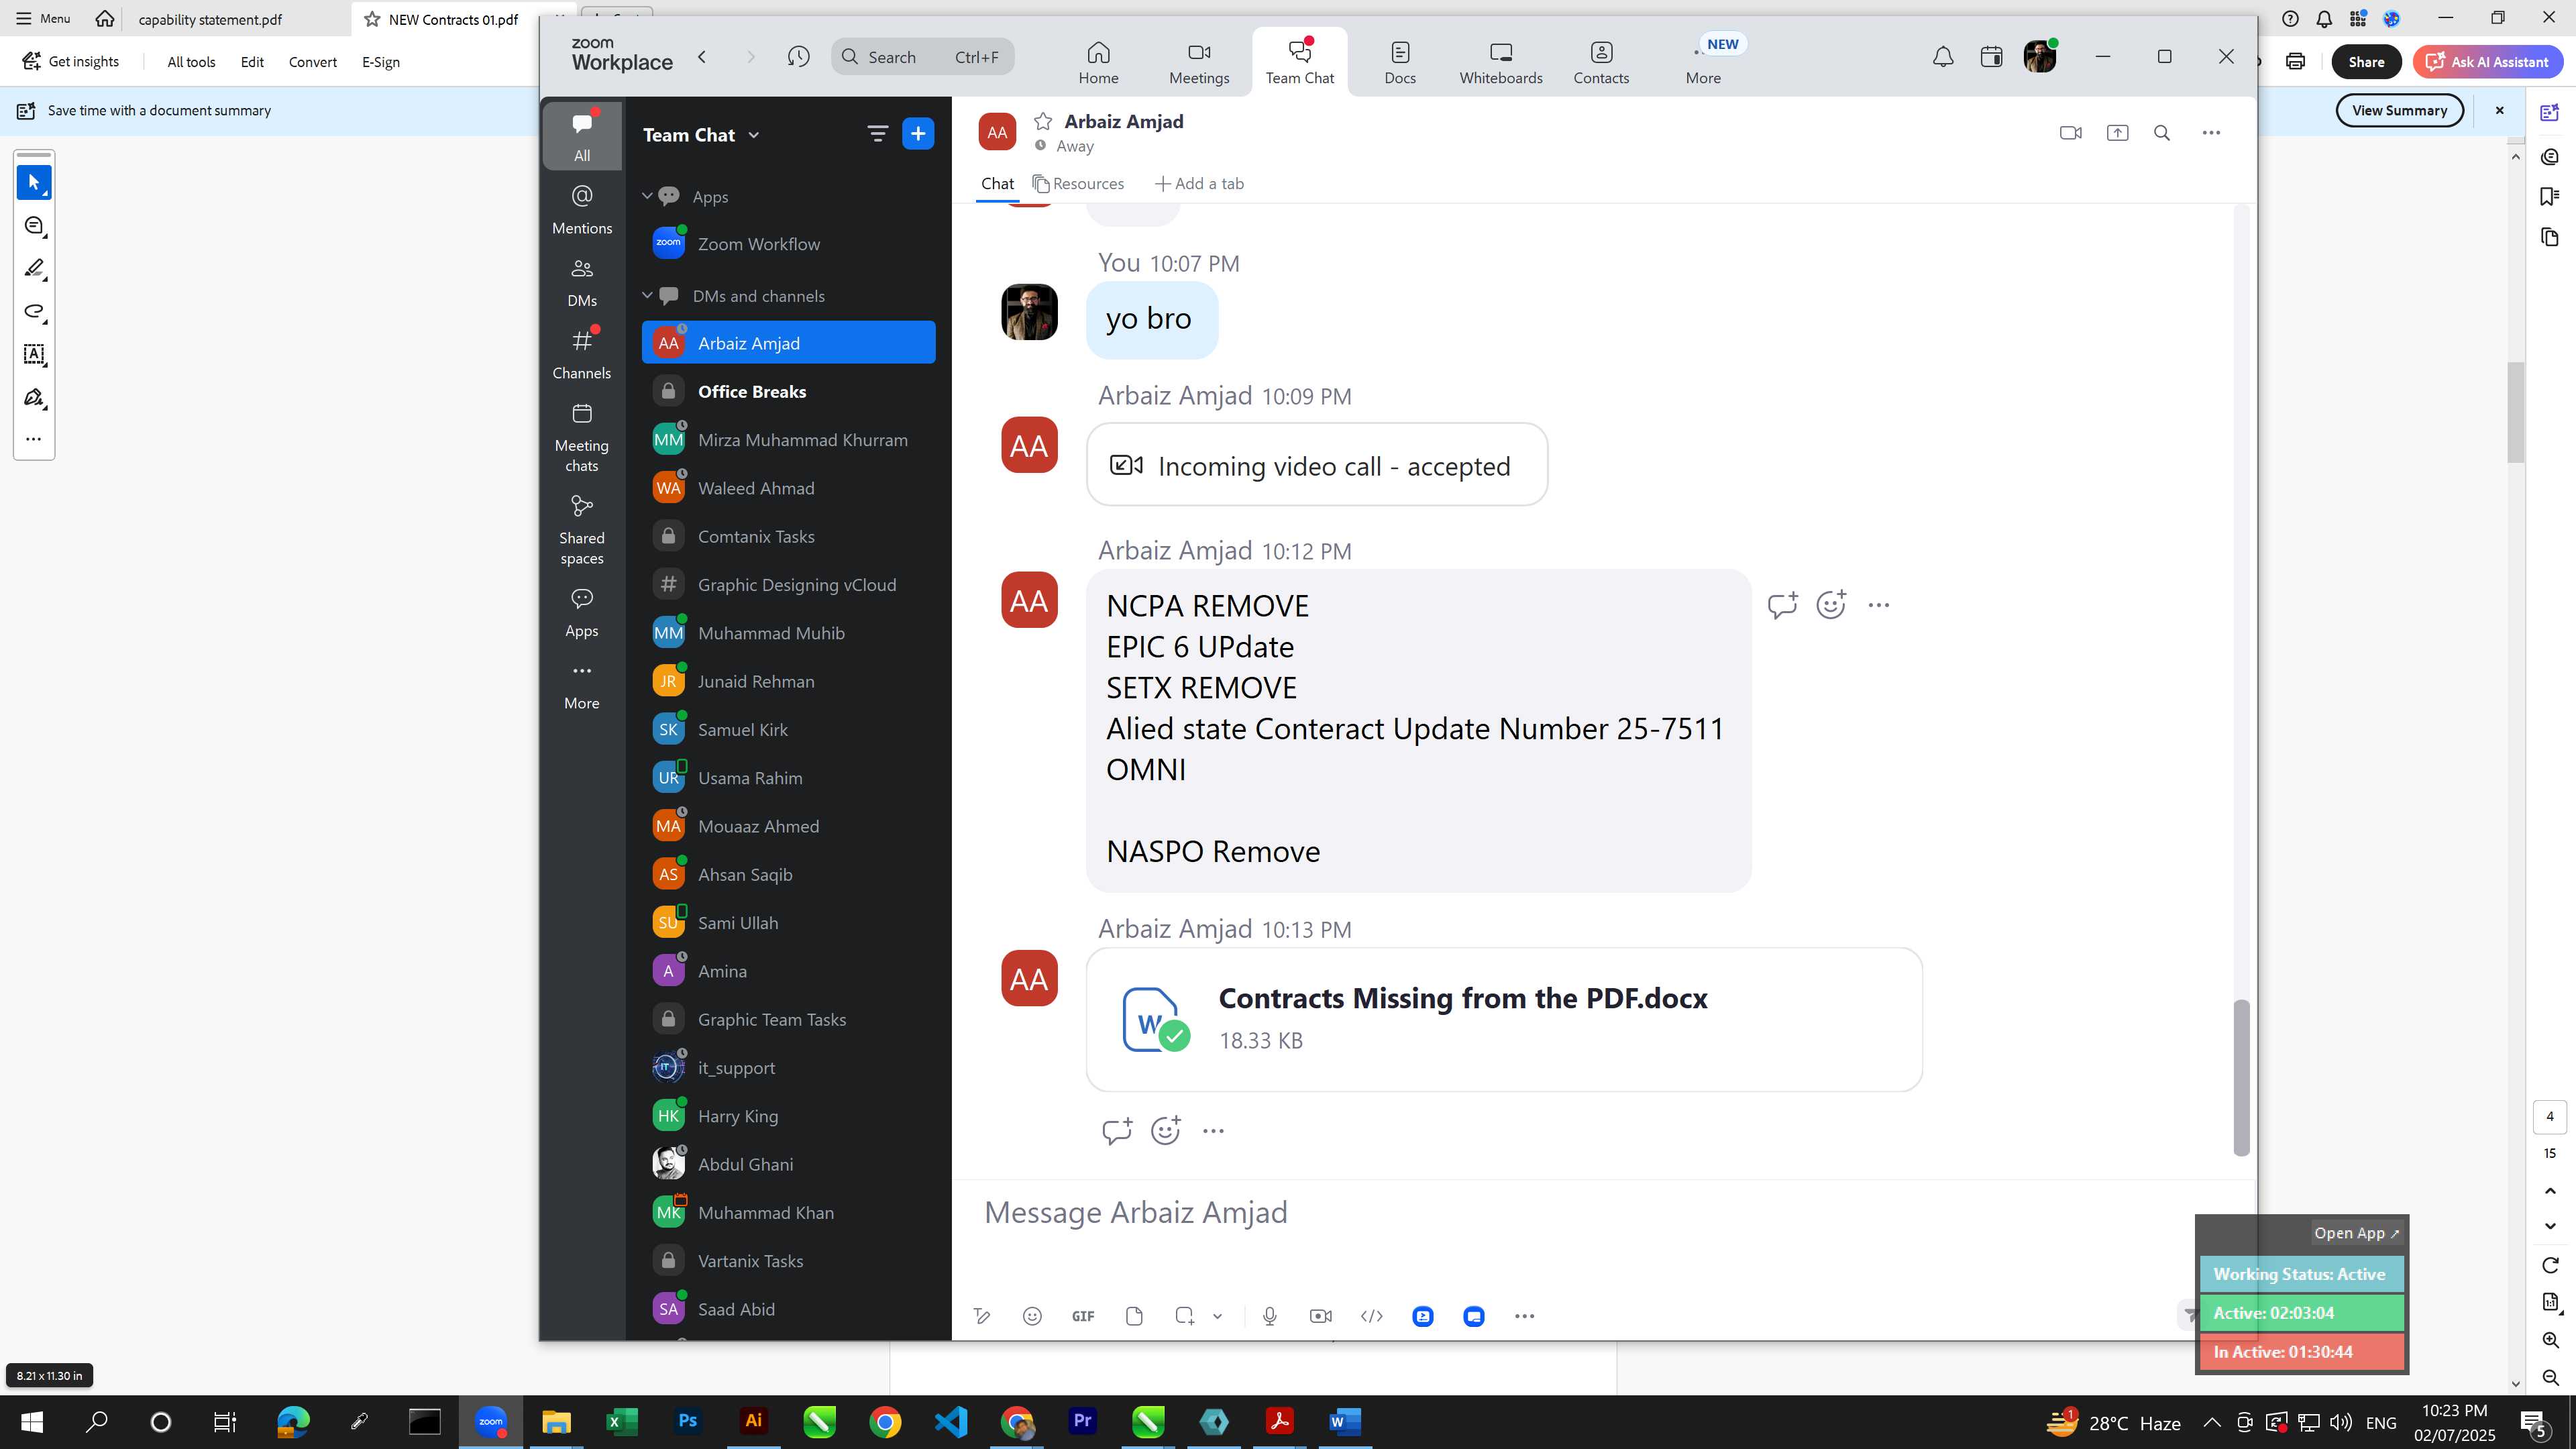Click Add a tab in chat
2576x1449 pixels.
pos(1199,184)
